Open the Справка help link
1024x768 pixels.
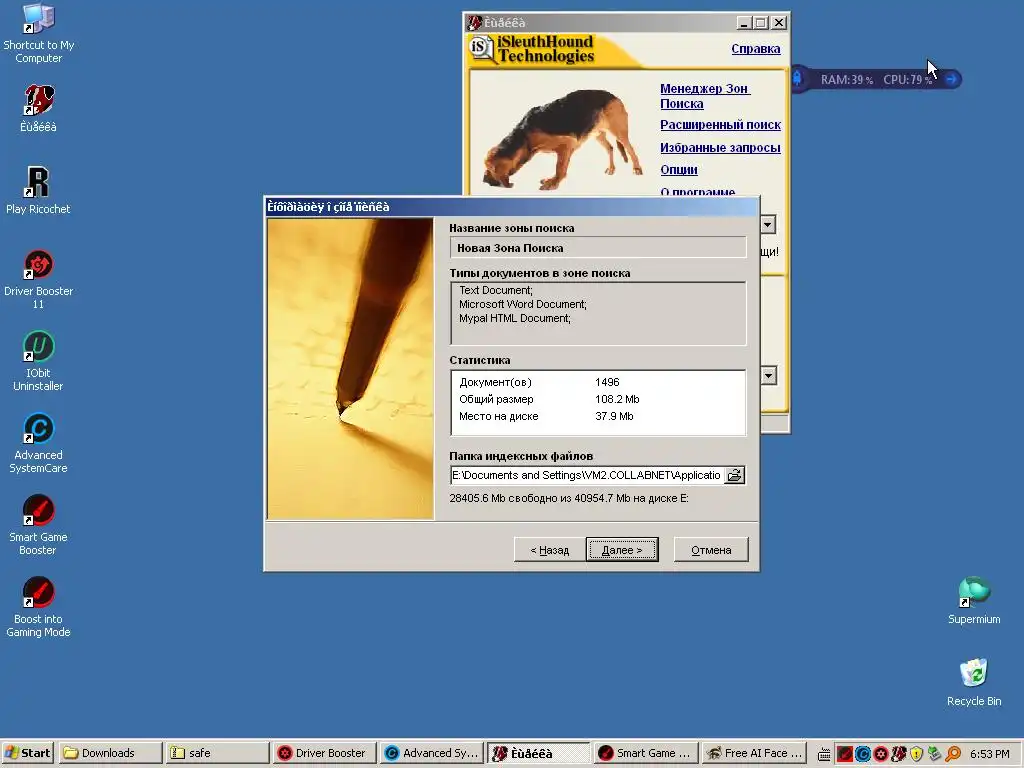tap(756, 49)
